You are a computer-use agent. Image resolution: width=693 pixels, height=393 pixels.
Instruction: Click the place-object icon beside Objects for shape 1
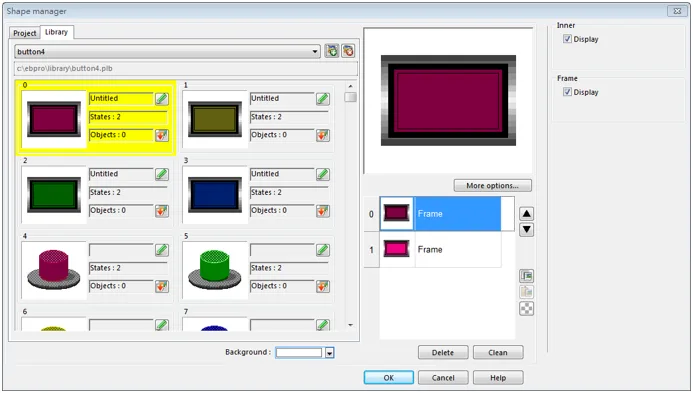tap(323, 135)
